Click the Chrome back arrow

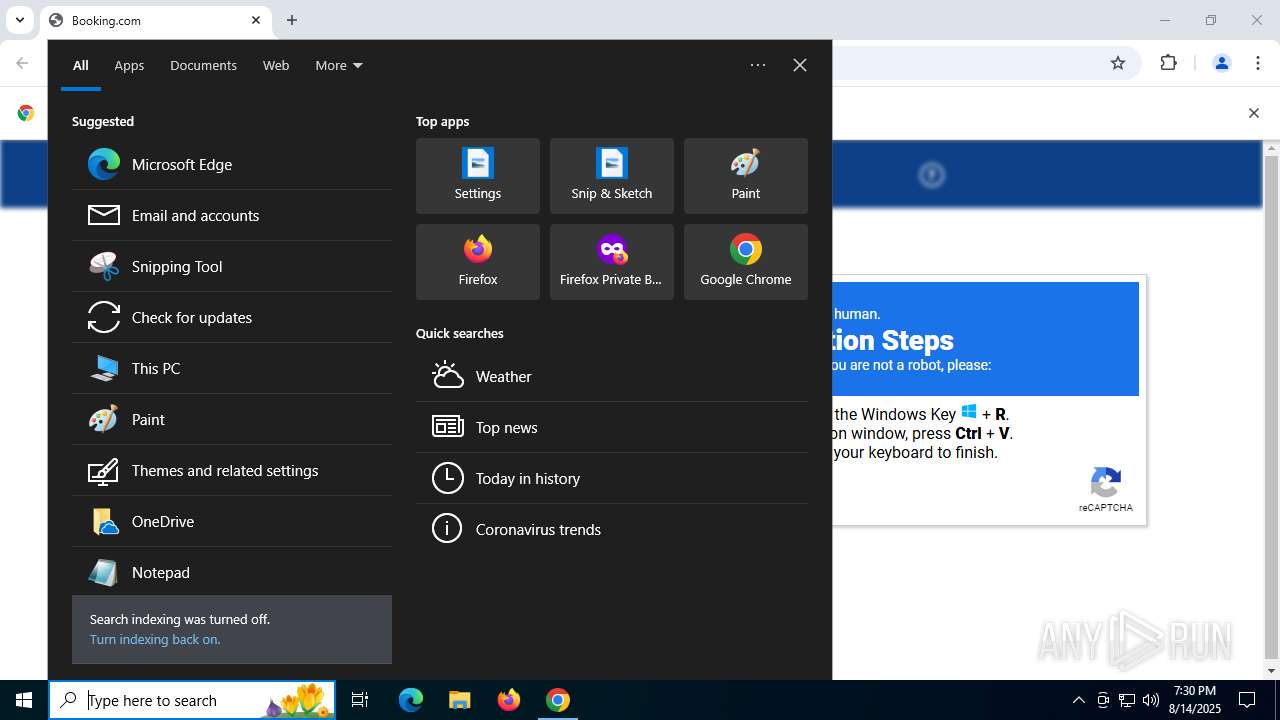[22, 63]
